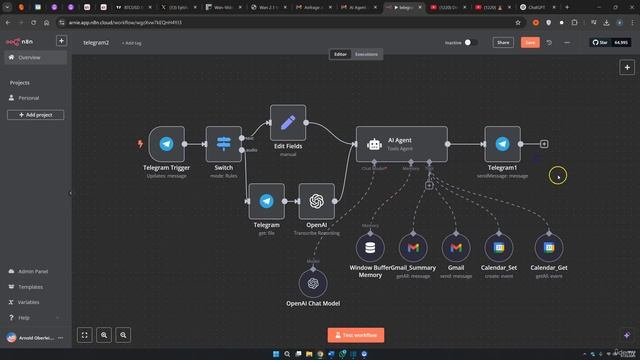Click the telegram2 workflow name
640x360 pixels.
pos(96,42)
